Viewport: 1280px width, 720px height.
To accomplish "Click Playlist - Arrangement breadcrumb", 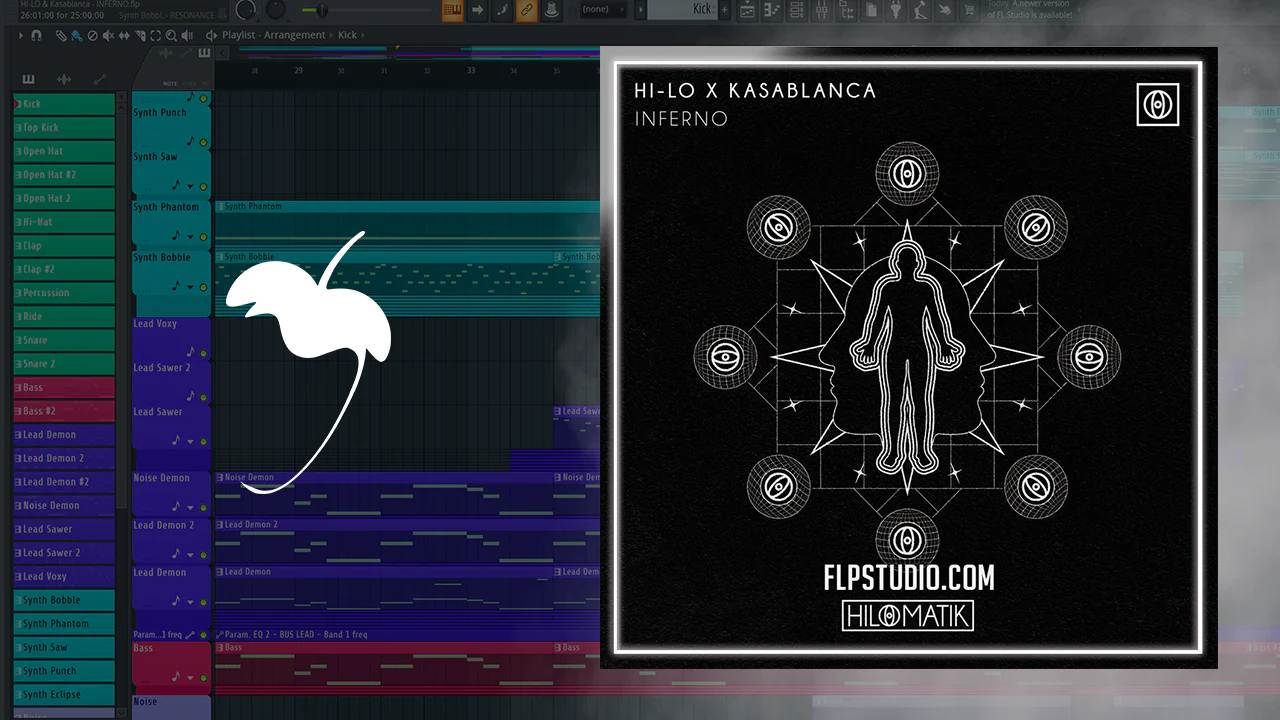I will pos(273,35).
